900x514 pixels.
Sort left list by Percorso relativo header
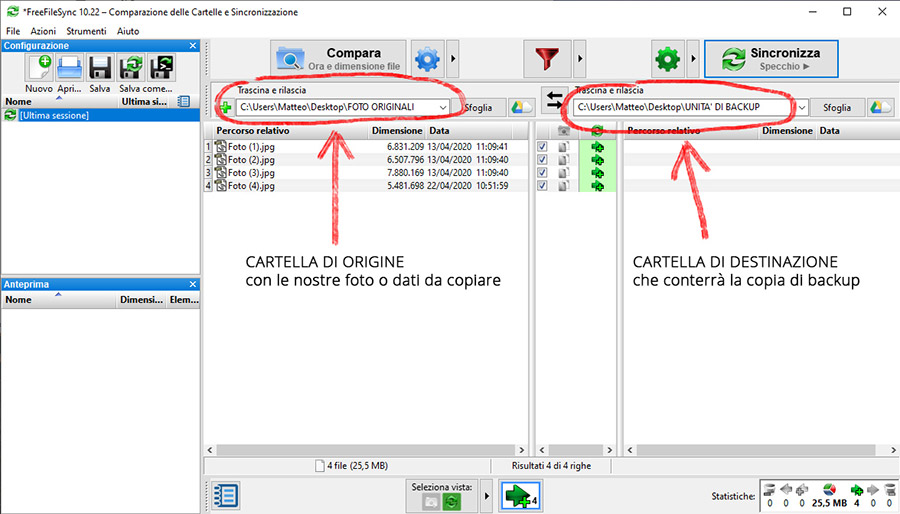click(x=290, y=131)
